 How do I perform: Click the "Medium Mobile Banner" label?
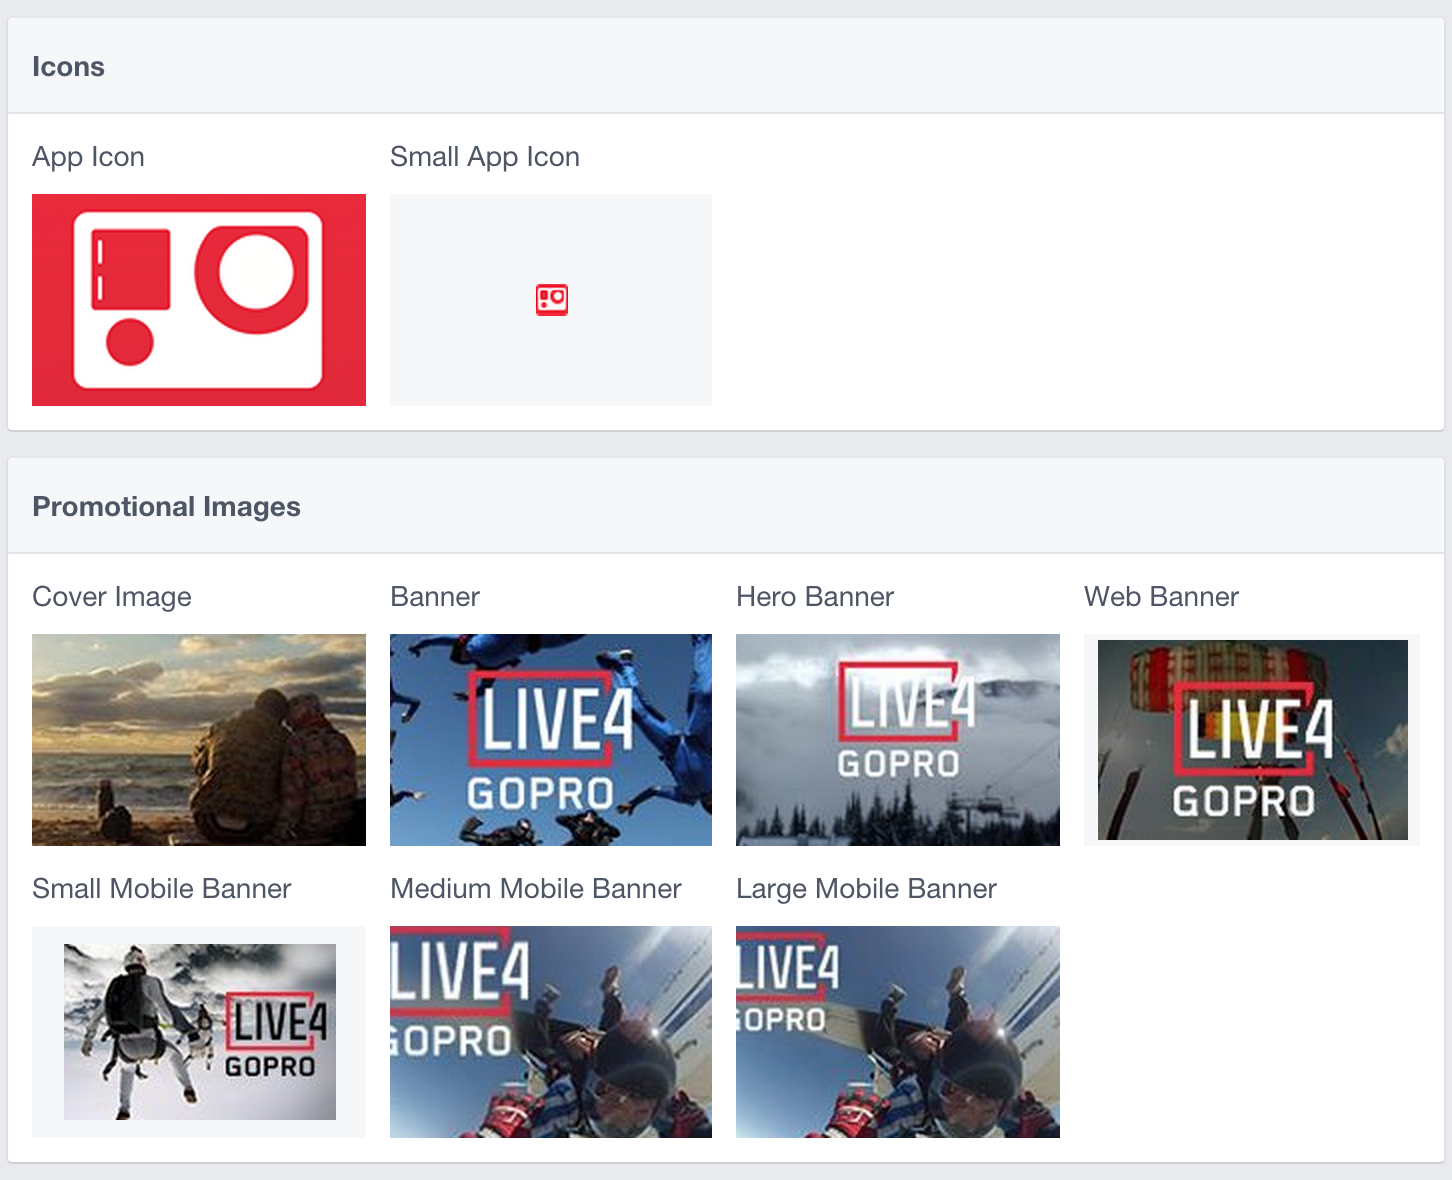[x=536, y=889]
